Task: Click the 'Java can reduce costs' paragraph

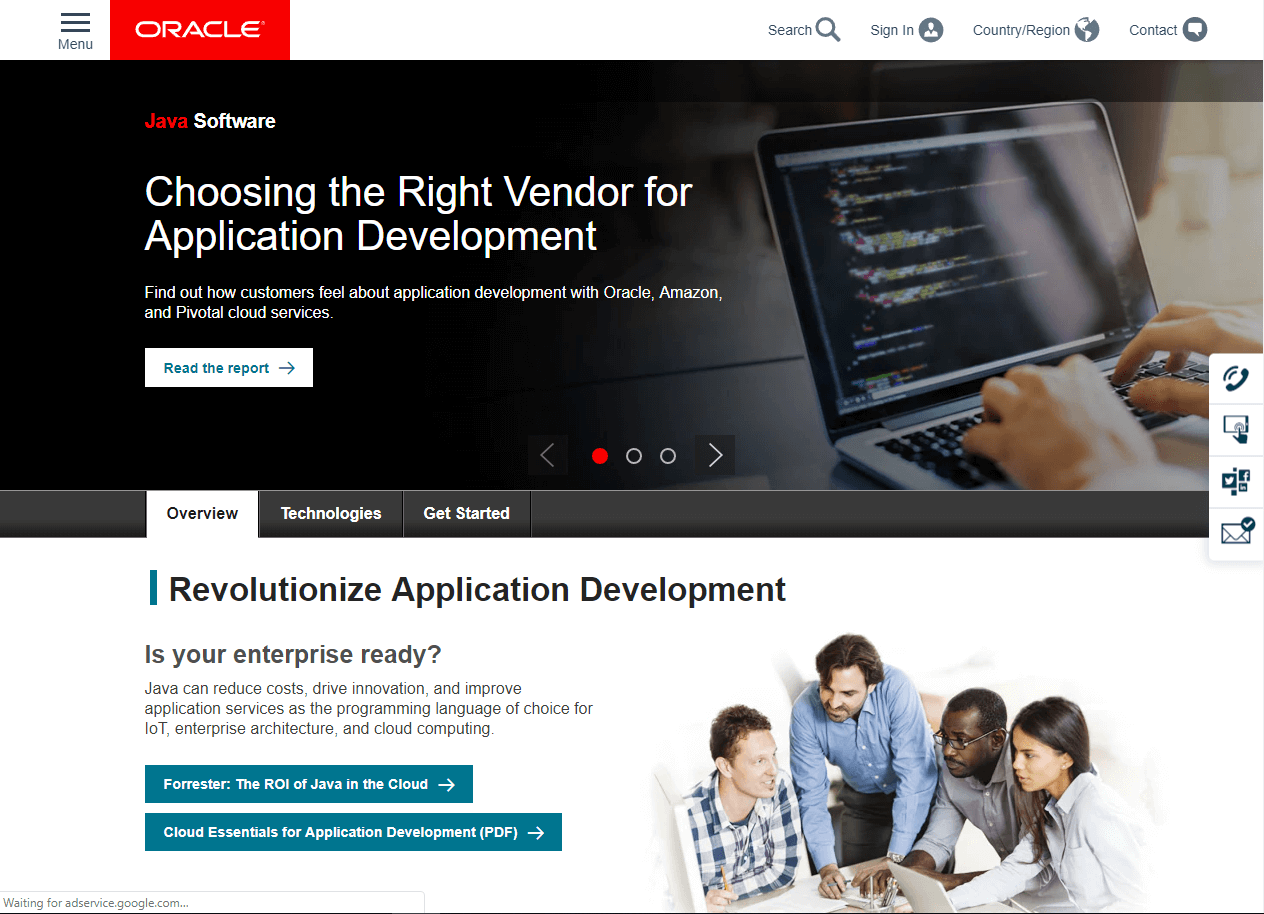Action: pyautogui.click(x=369, y=709)
